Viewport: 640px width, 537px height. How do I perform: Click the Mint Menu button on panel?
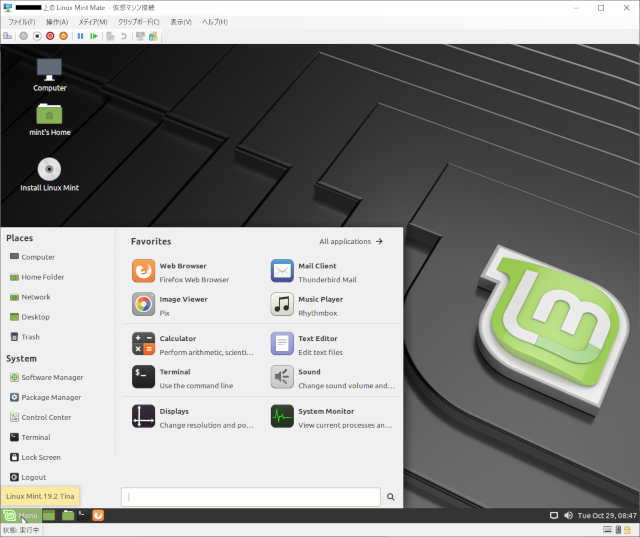pos(20,515)
